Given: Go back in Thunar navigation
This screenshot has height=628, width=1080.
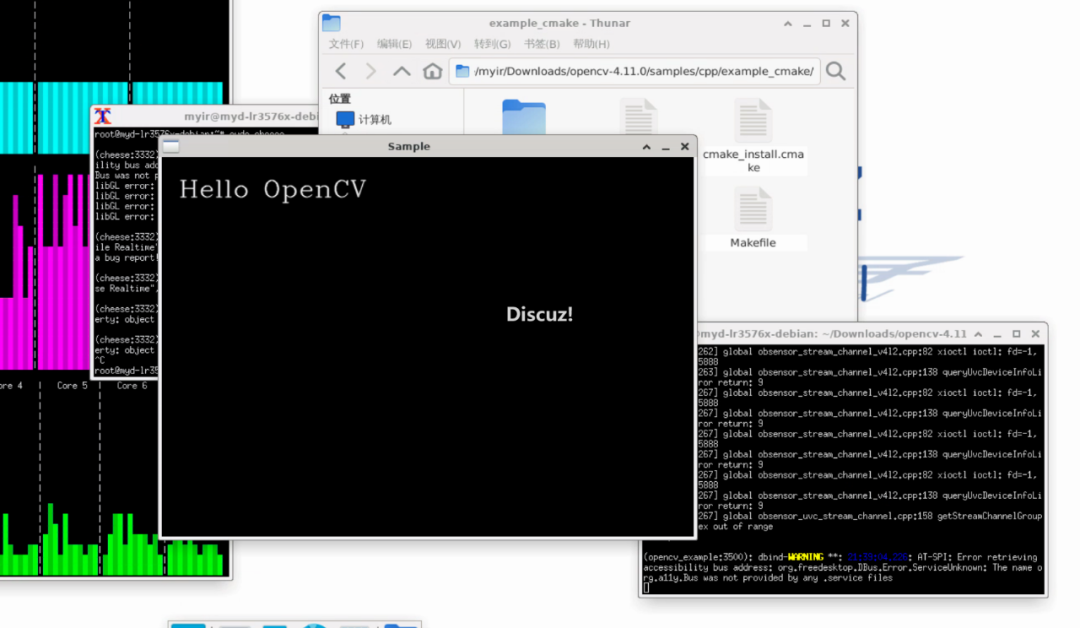Looking at the screenshot, I should 341,71.
